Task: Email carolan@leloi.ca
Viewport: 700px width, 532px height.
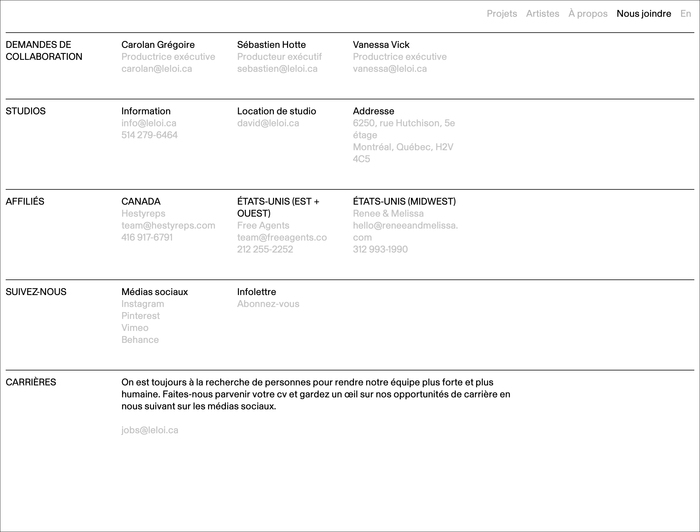Action: click(157, 69)
